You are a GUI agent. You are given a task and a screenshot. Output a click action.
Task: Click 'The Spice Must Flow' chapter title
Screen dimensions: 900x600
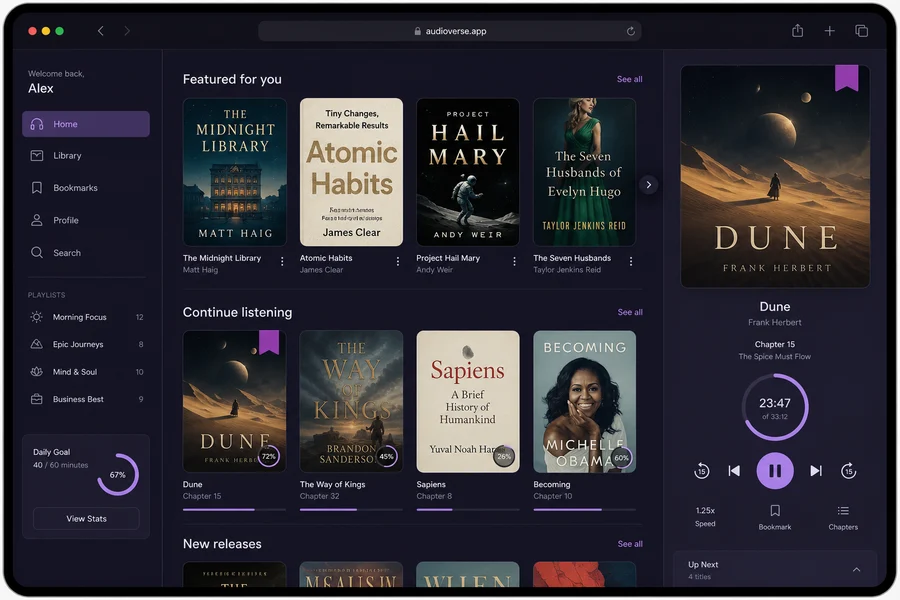click(x=775, y=357)
